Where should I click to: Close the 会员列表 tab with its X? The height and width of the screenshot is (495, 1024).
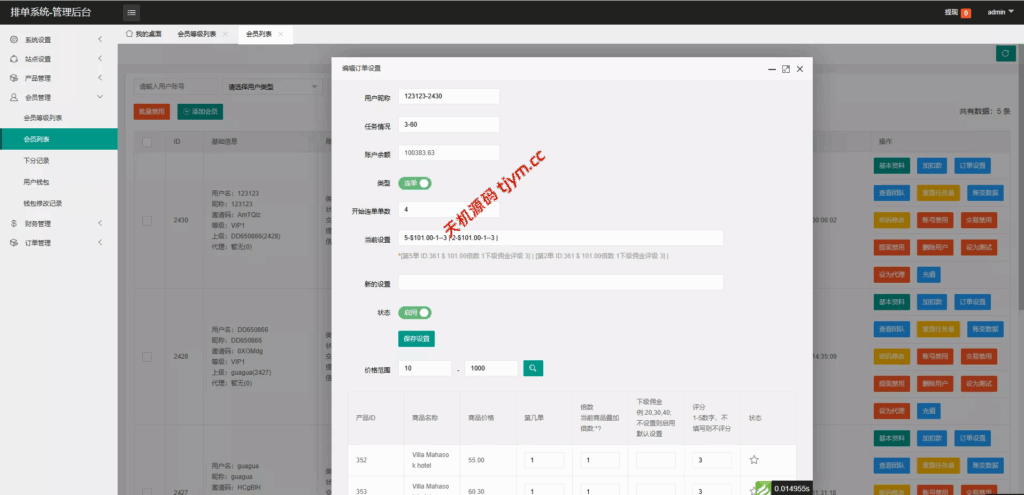pos(281,34)
